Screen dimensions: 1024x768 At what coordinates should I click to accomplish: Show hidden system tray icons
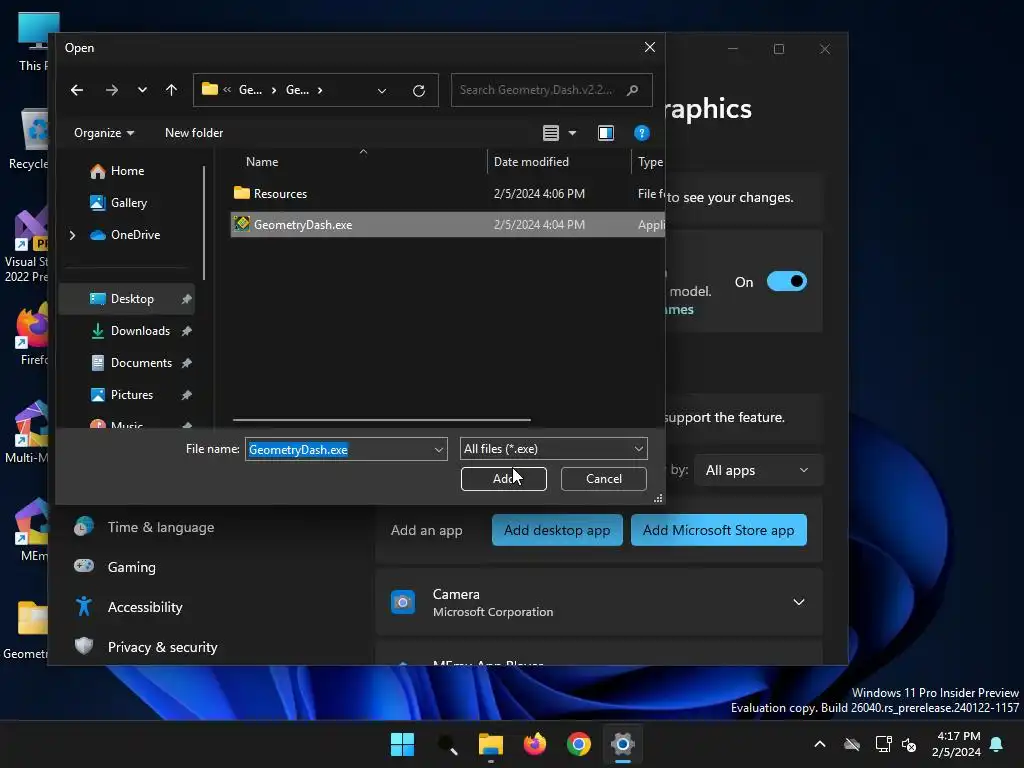coord(820,744)
